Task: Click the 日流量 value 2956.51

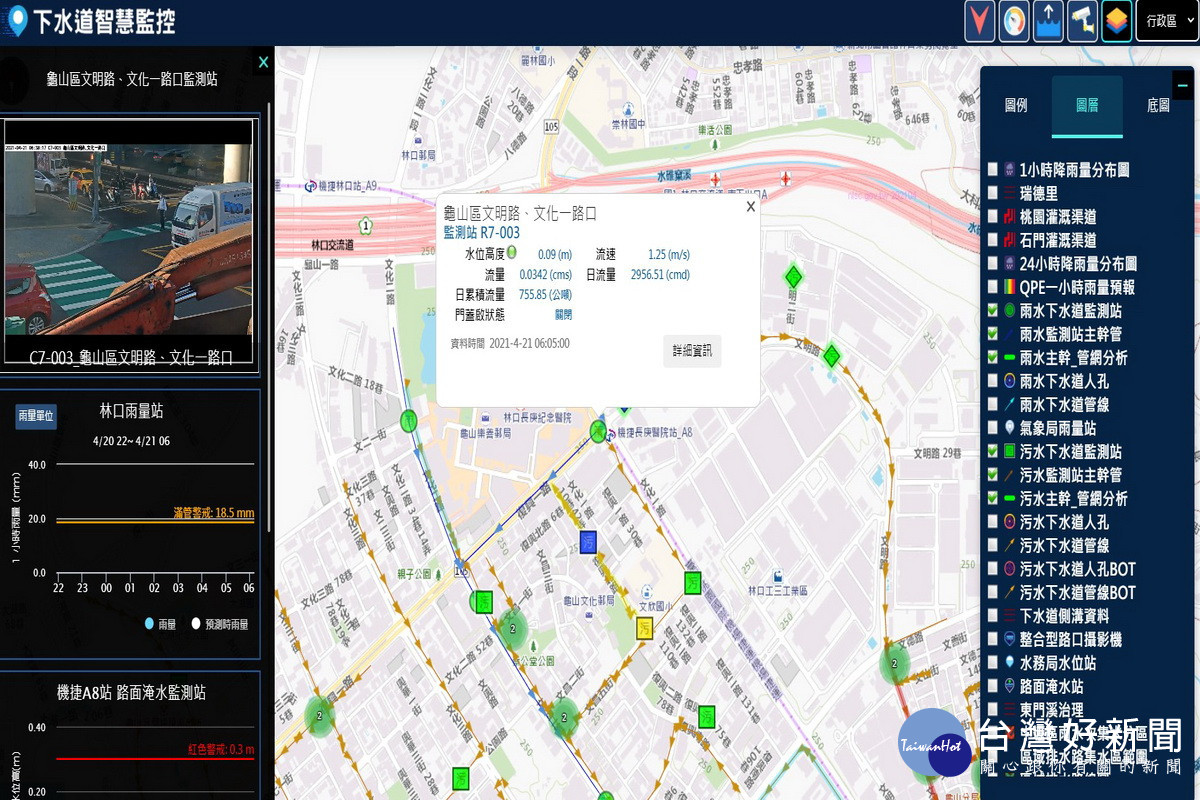Action: click(x=660, y=275)
